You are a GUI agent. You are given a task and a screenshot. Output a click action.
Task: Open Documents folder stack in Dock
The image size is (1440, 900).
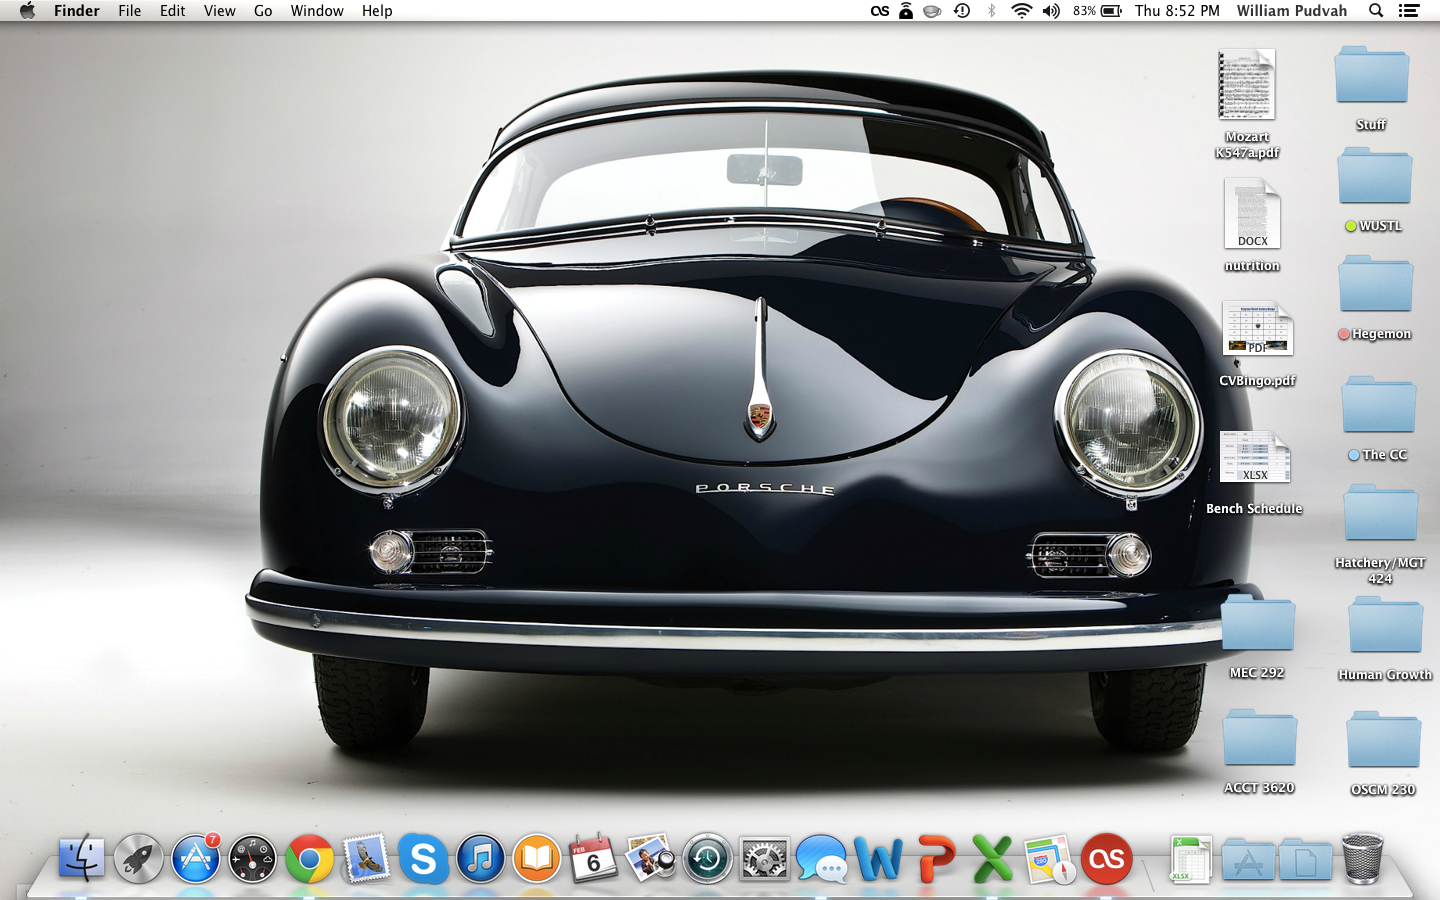pyautogui.click(x=1305, y=860)
